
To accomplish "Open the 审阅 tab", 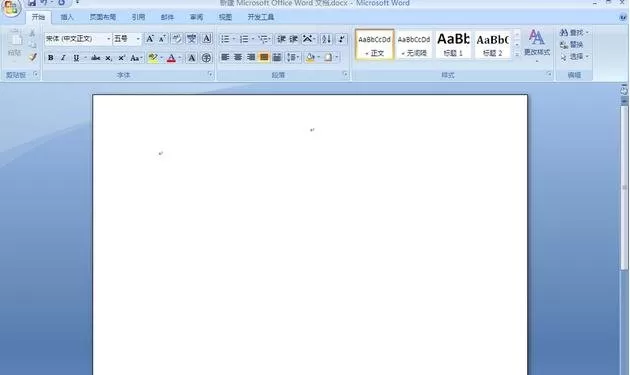I will (196, 17).
